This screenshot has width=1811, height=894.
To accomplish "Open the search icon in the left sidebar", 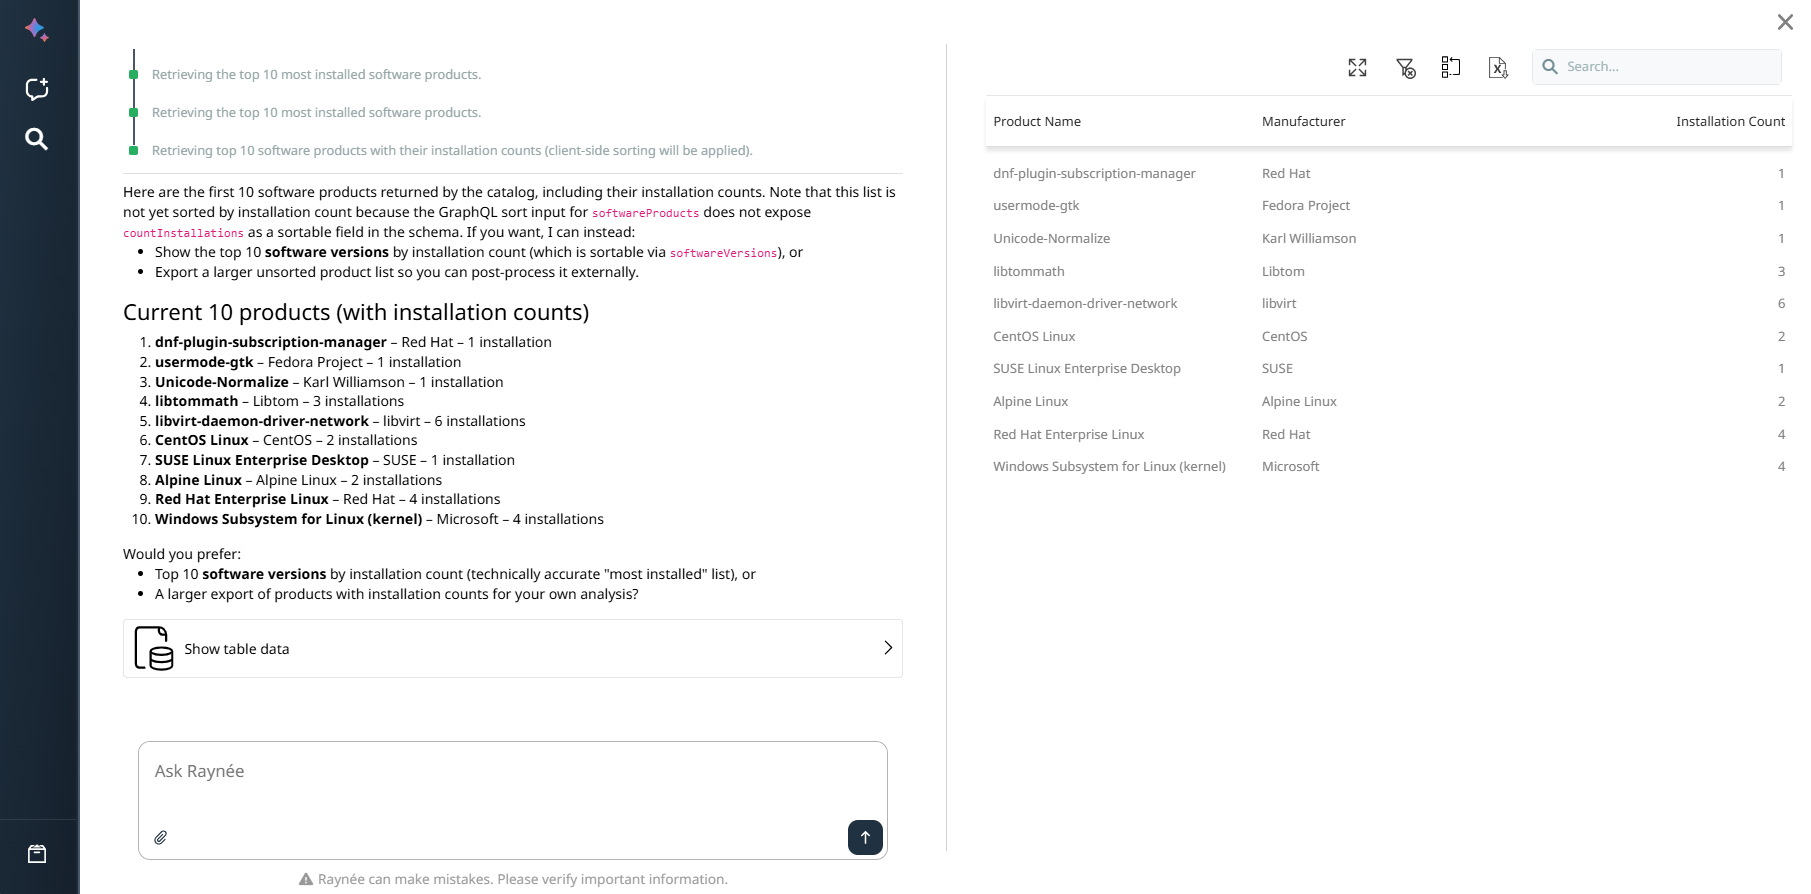I will coord(37,139).
